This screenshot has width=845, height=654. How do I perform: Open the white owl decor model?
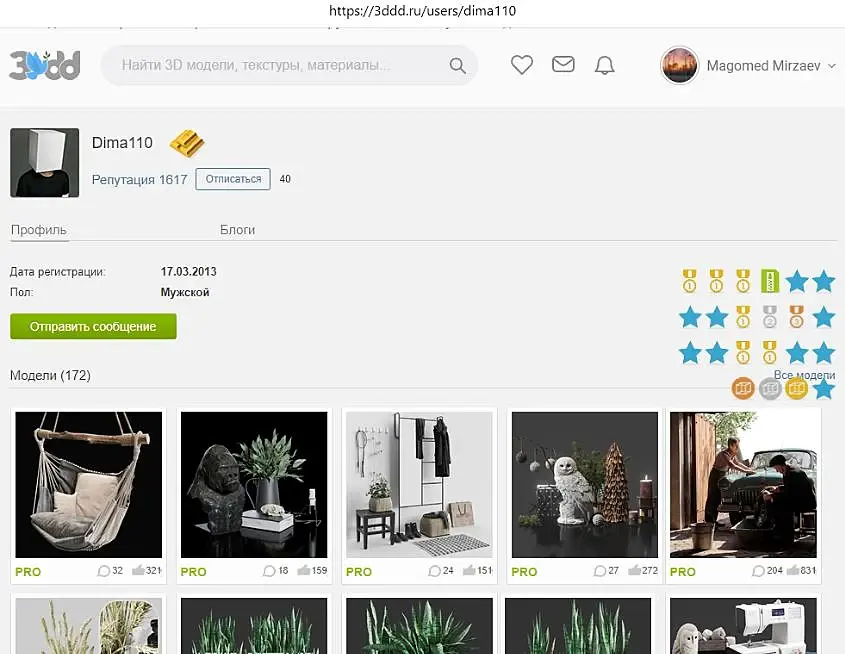coord(585,485)
